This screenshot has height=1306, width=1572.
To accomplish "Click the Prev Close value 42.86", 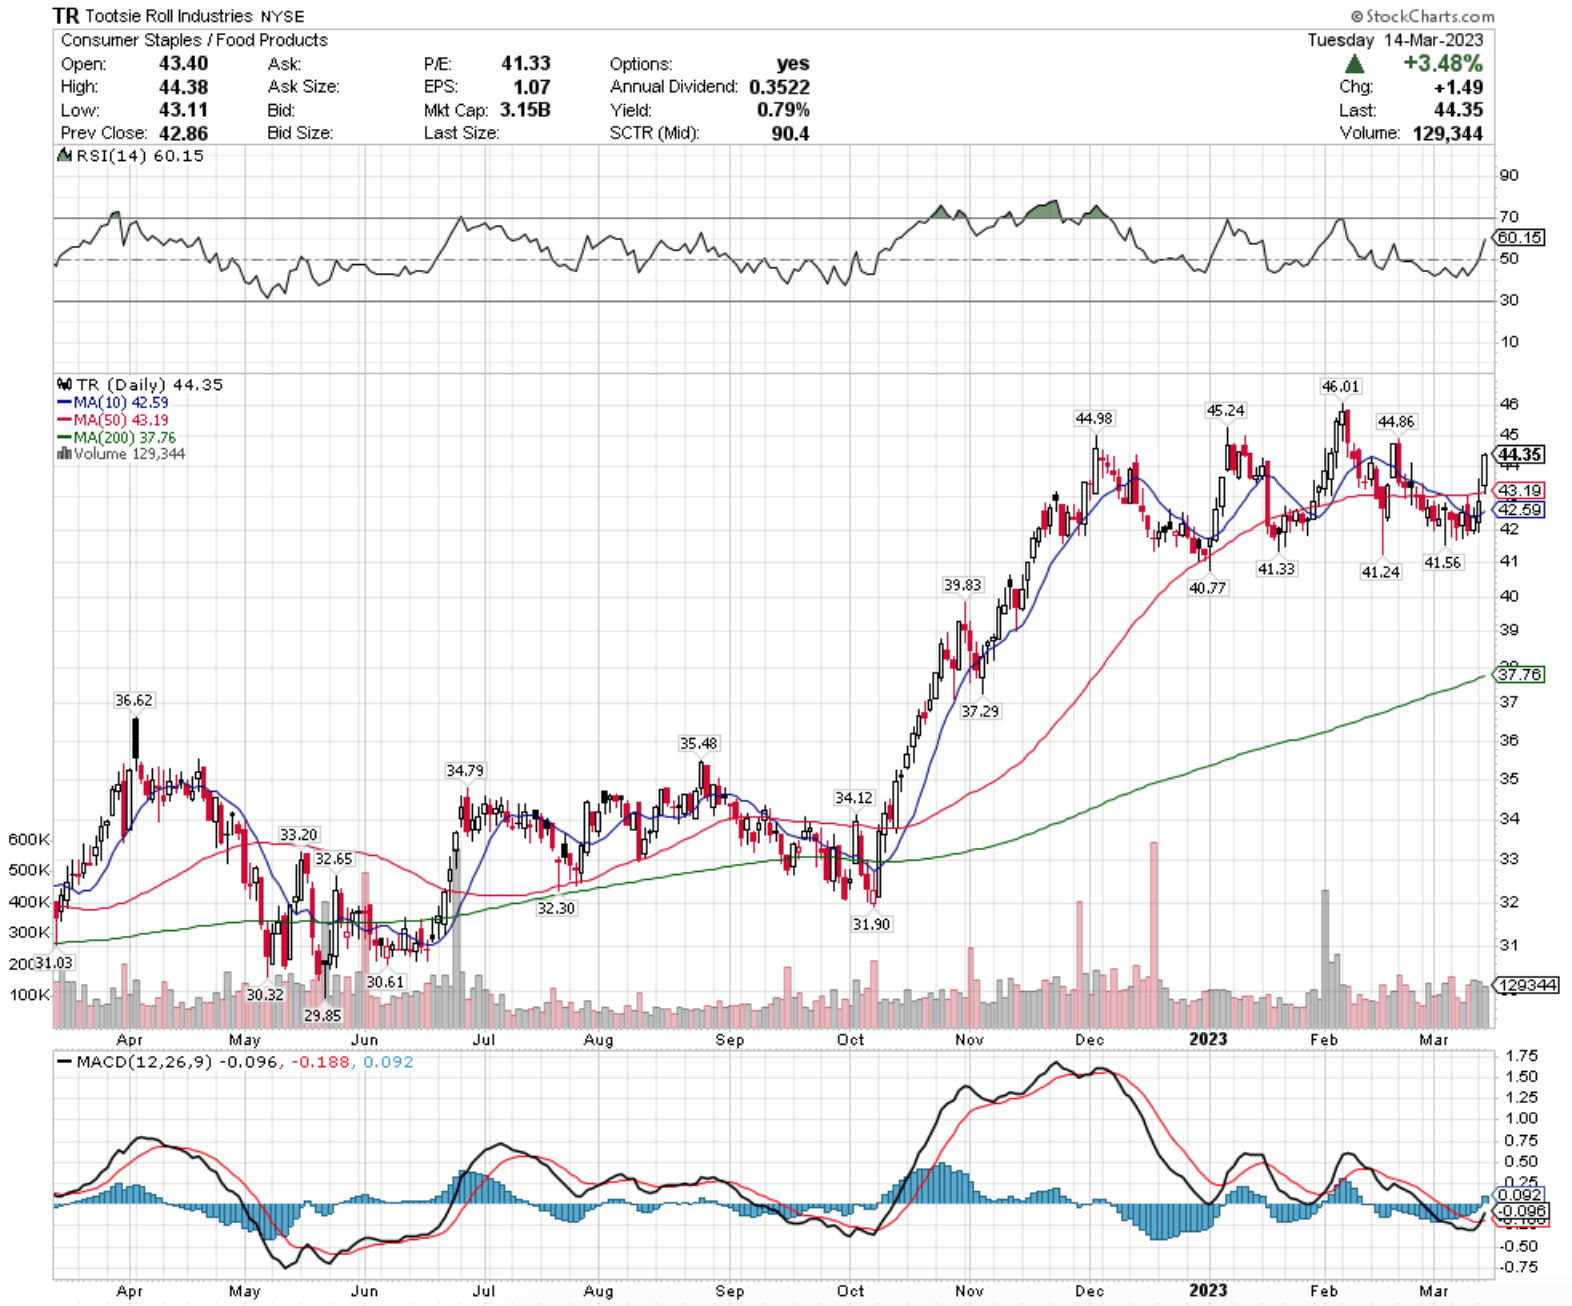I will pos(183,133).
